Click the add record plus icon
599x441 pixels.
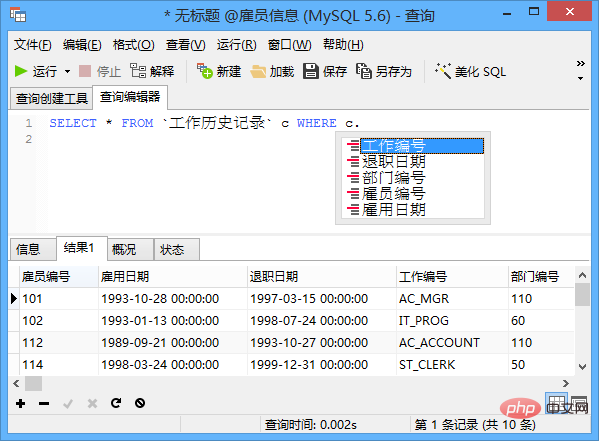[21, 403]
